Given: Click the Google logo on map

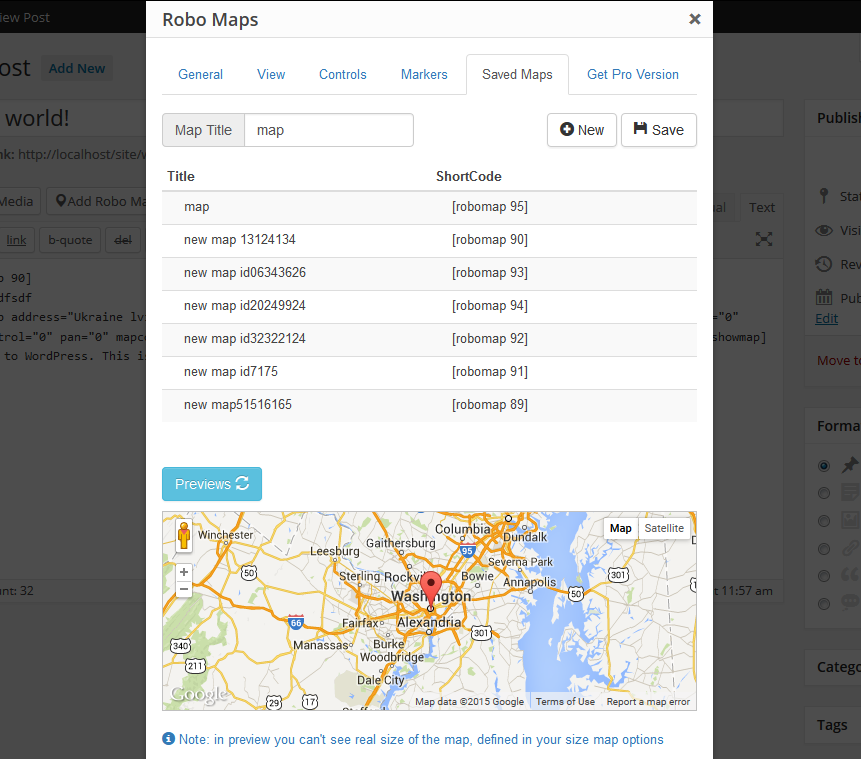Looking at the screenshot, I should (198, 695).
